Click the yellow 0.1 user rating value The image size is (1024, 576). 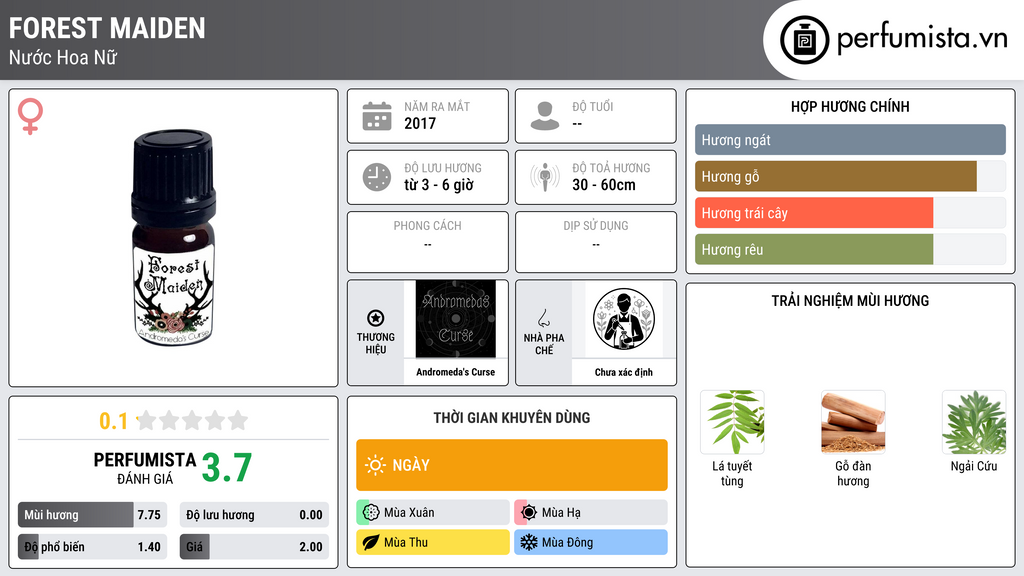coord(114,421)
